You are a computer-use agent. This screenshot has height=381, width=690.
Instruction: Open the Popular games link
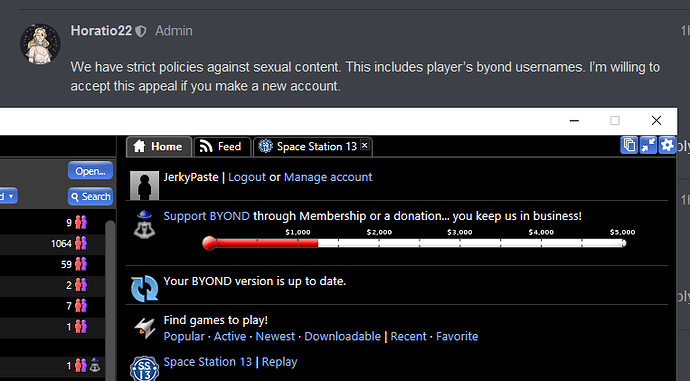[x=184, y=336]
